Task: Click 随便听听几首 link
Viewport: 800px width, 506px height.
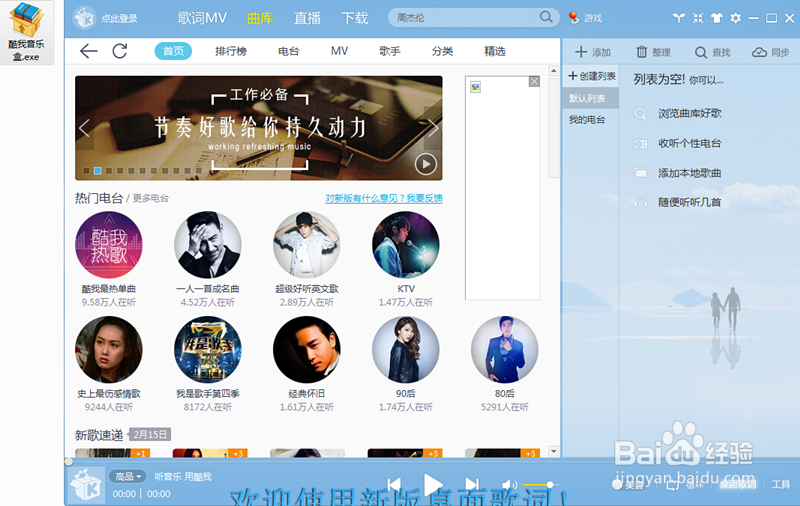Action: pos(689,202)
